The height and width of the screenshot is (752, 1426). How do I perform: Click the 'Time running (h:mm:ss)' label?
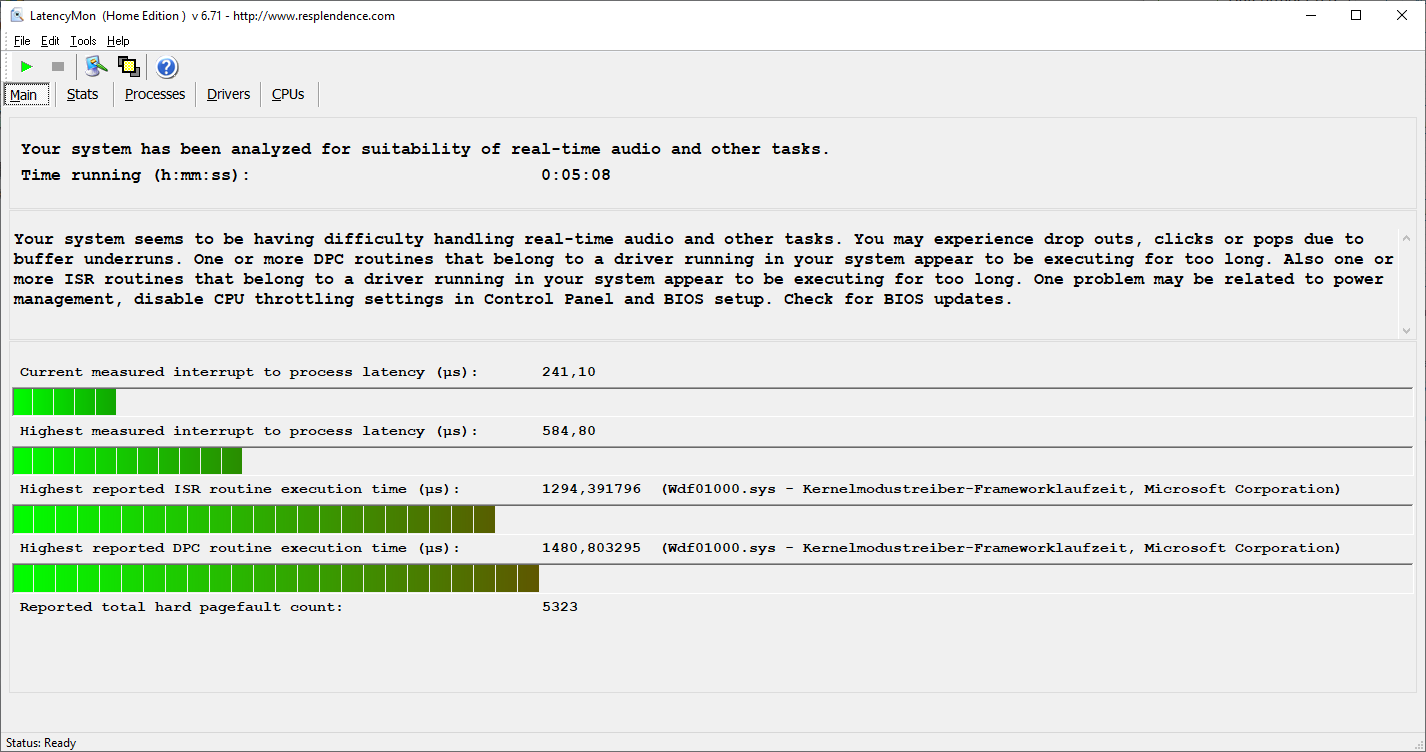pos(135,175)
